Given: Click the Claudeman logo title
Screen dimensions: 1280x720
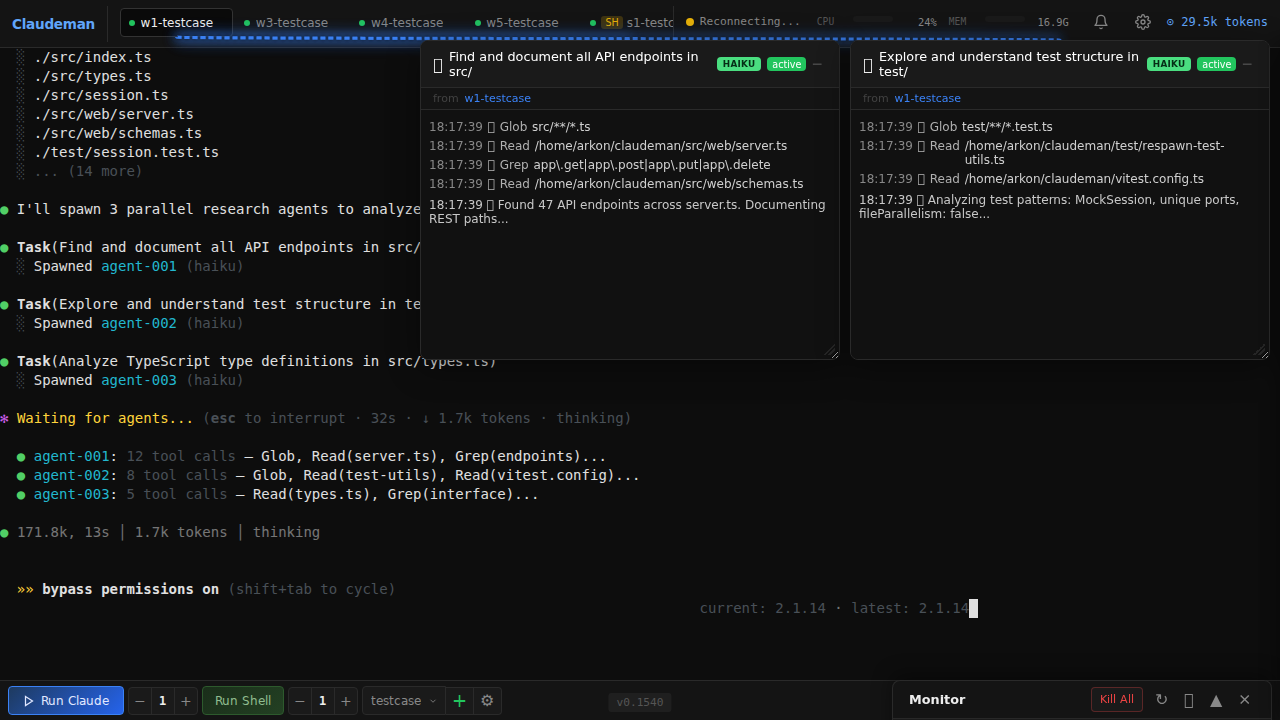Looking at the screenshot, I should tap(53, 23).
